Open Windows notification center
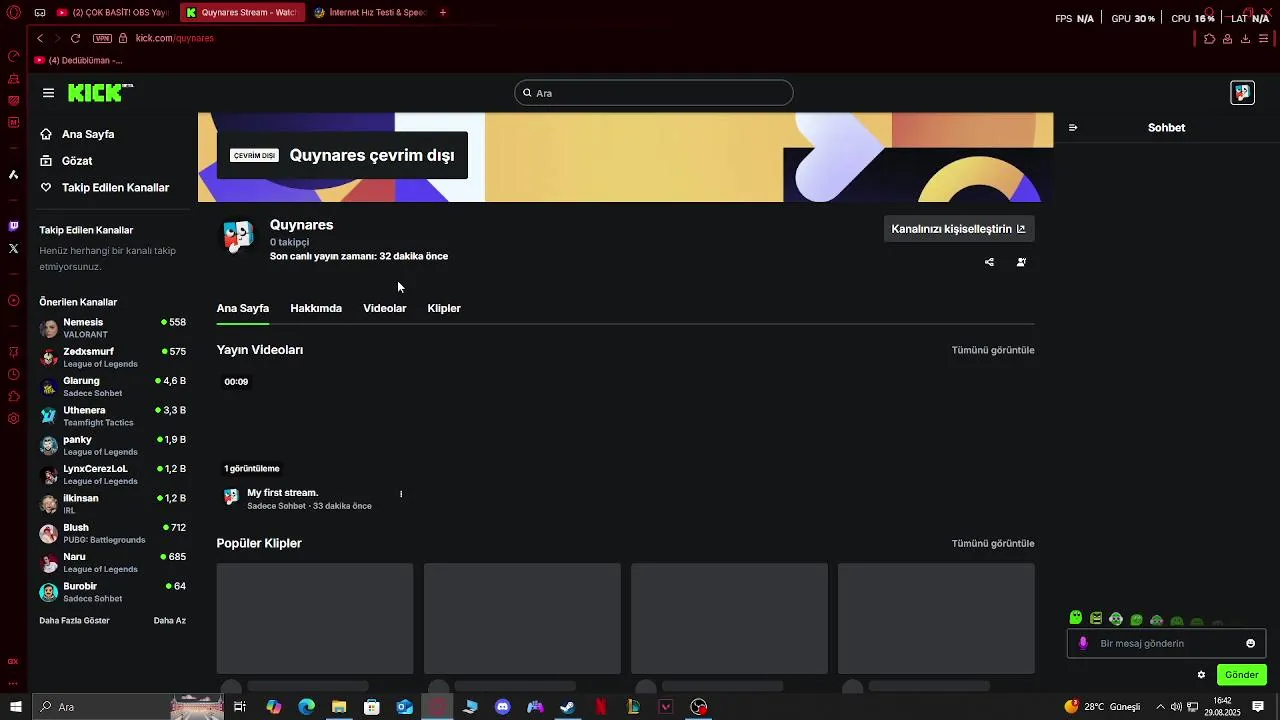The width and height of the screenshot is (1280, 720). (x=1258, y=707)
